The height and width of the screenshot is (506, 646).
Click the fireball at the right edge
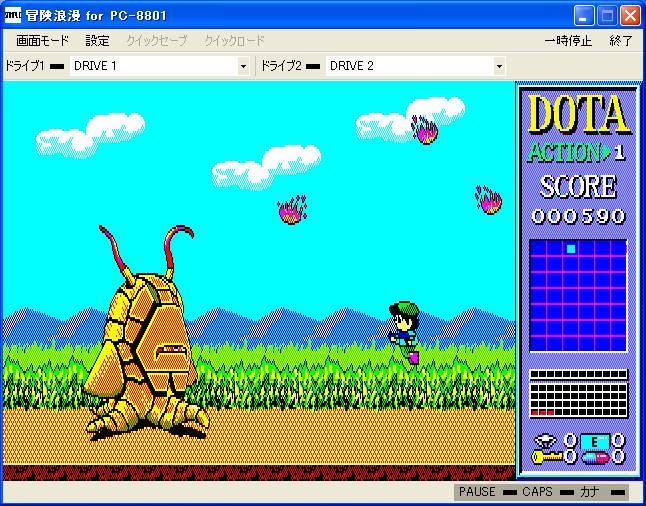pos(489,200)
